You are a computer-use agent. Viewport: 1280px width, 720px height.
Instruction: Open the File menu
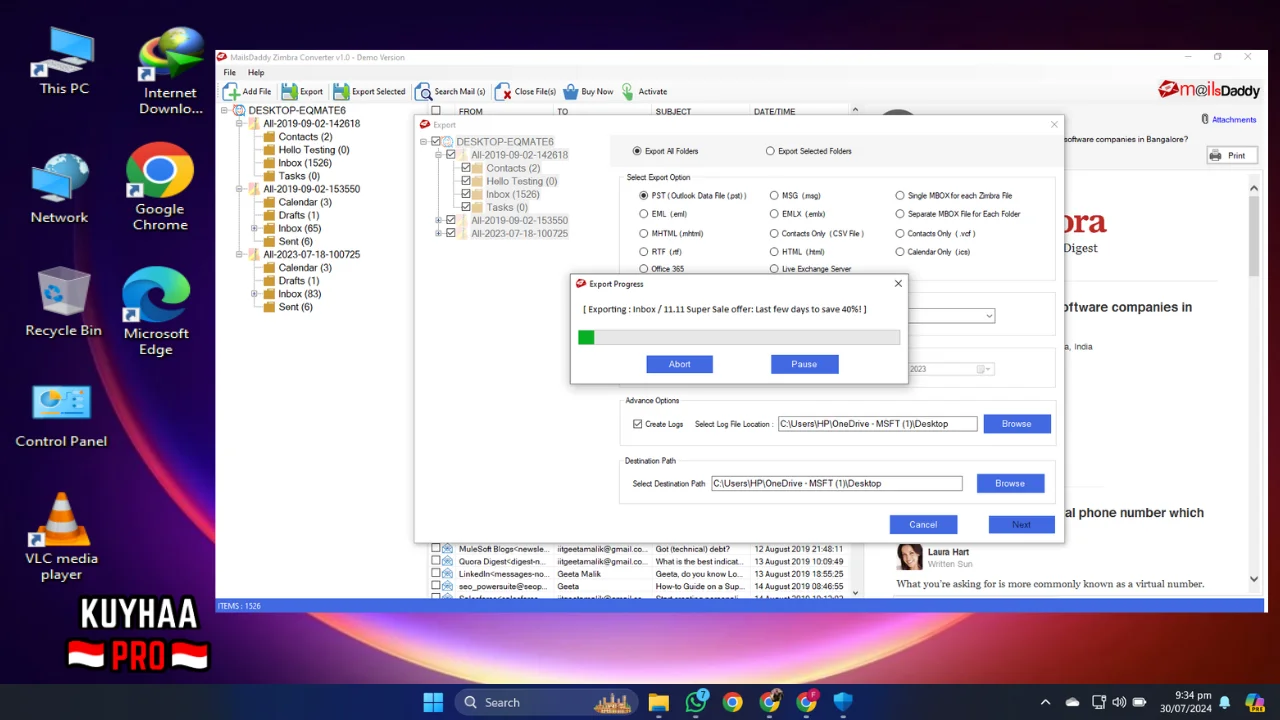tap(230, 73)
